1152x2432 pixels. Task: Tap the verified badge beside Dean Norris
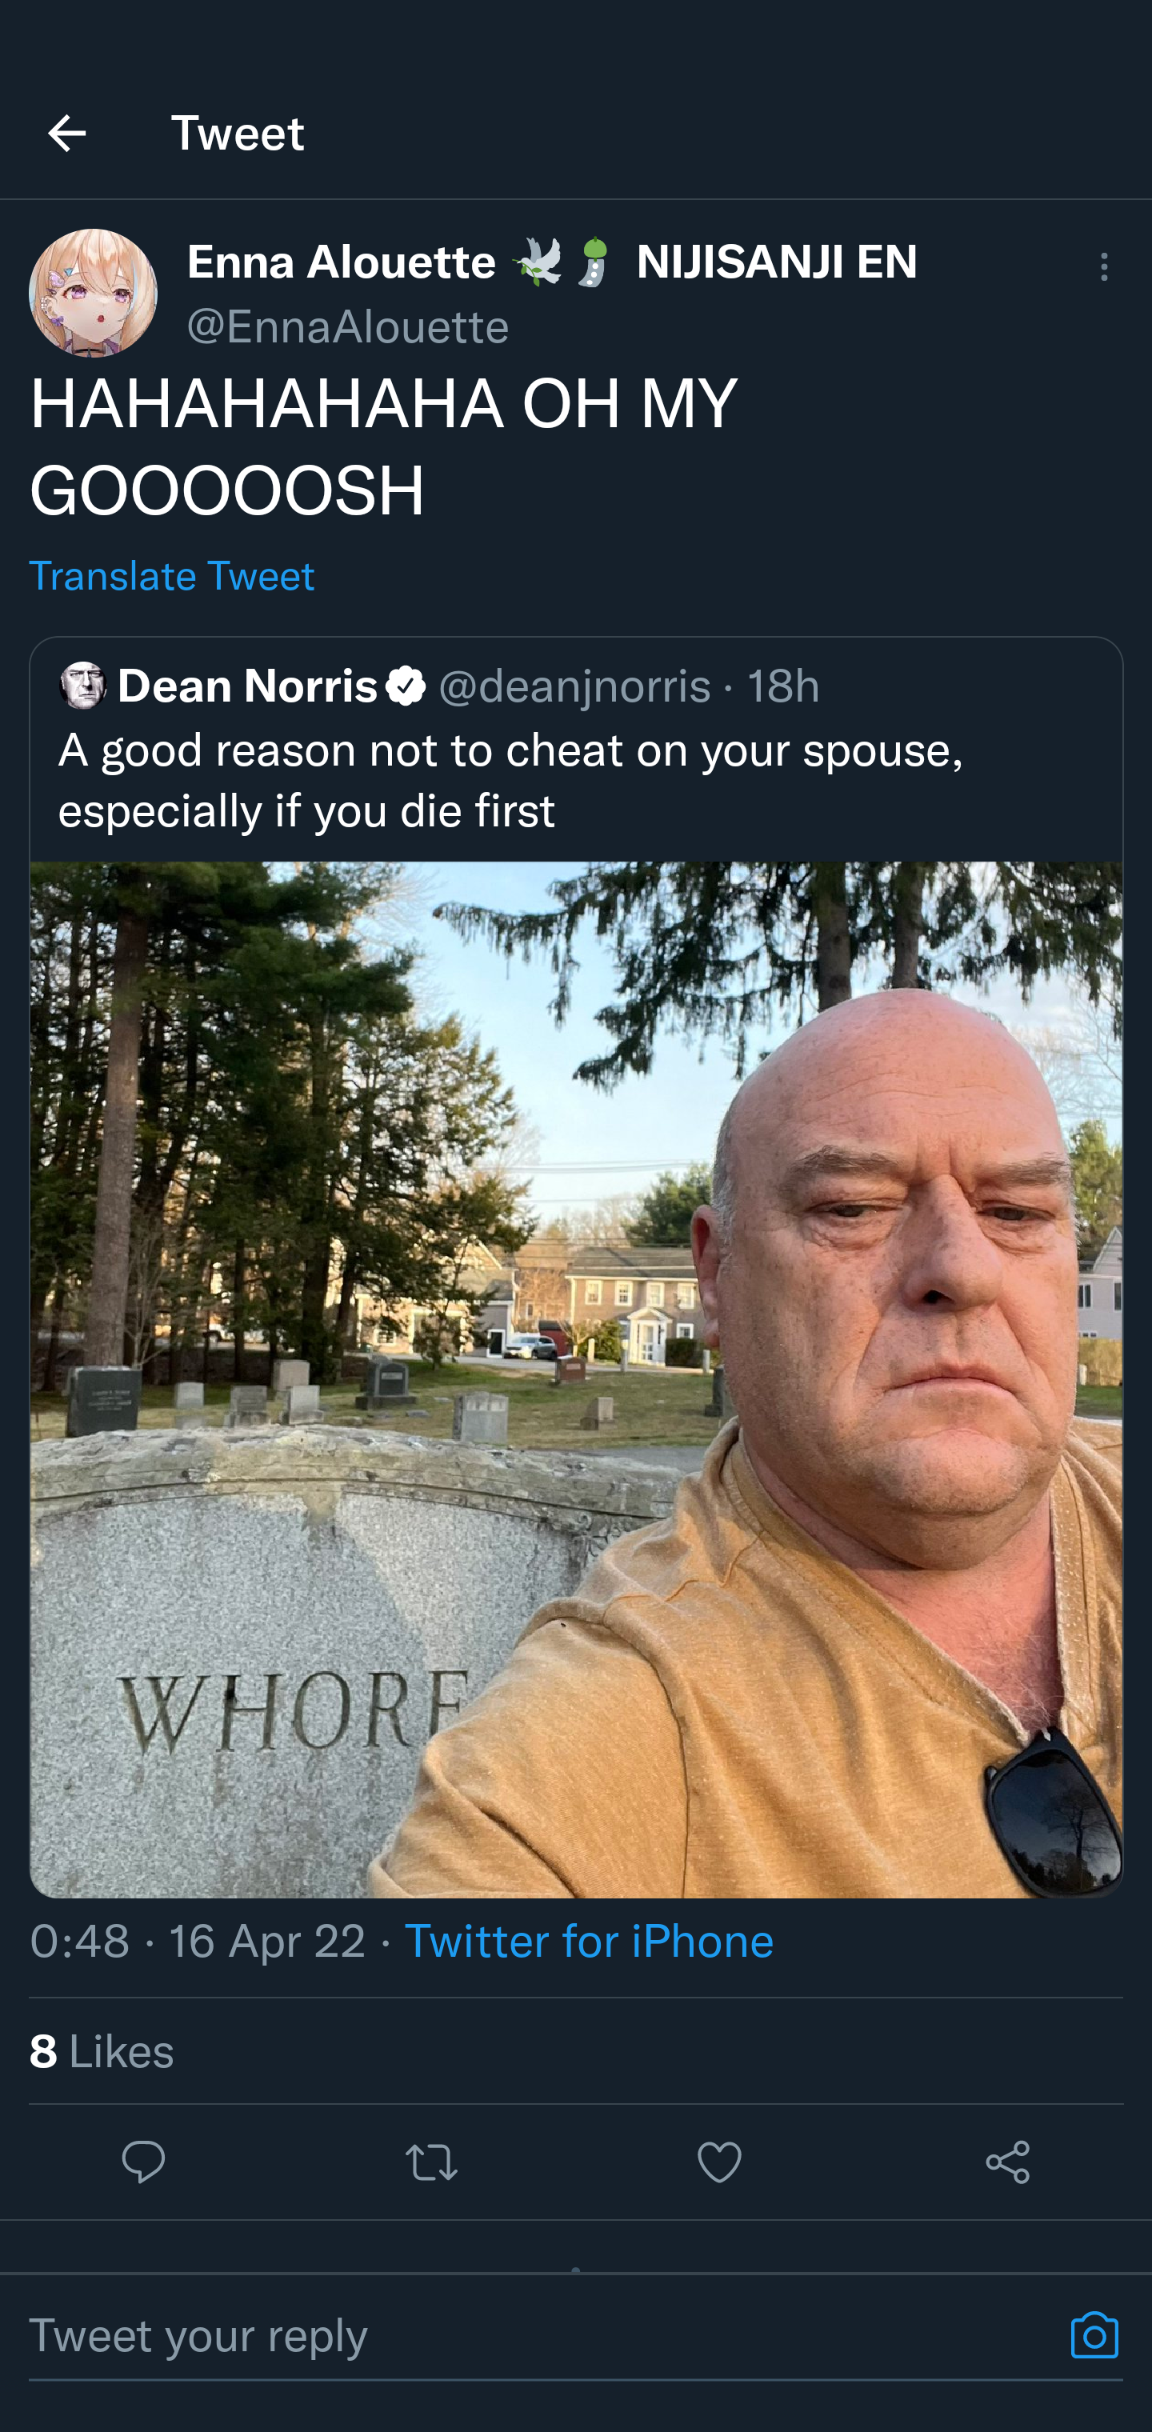tap(406, 687)
